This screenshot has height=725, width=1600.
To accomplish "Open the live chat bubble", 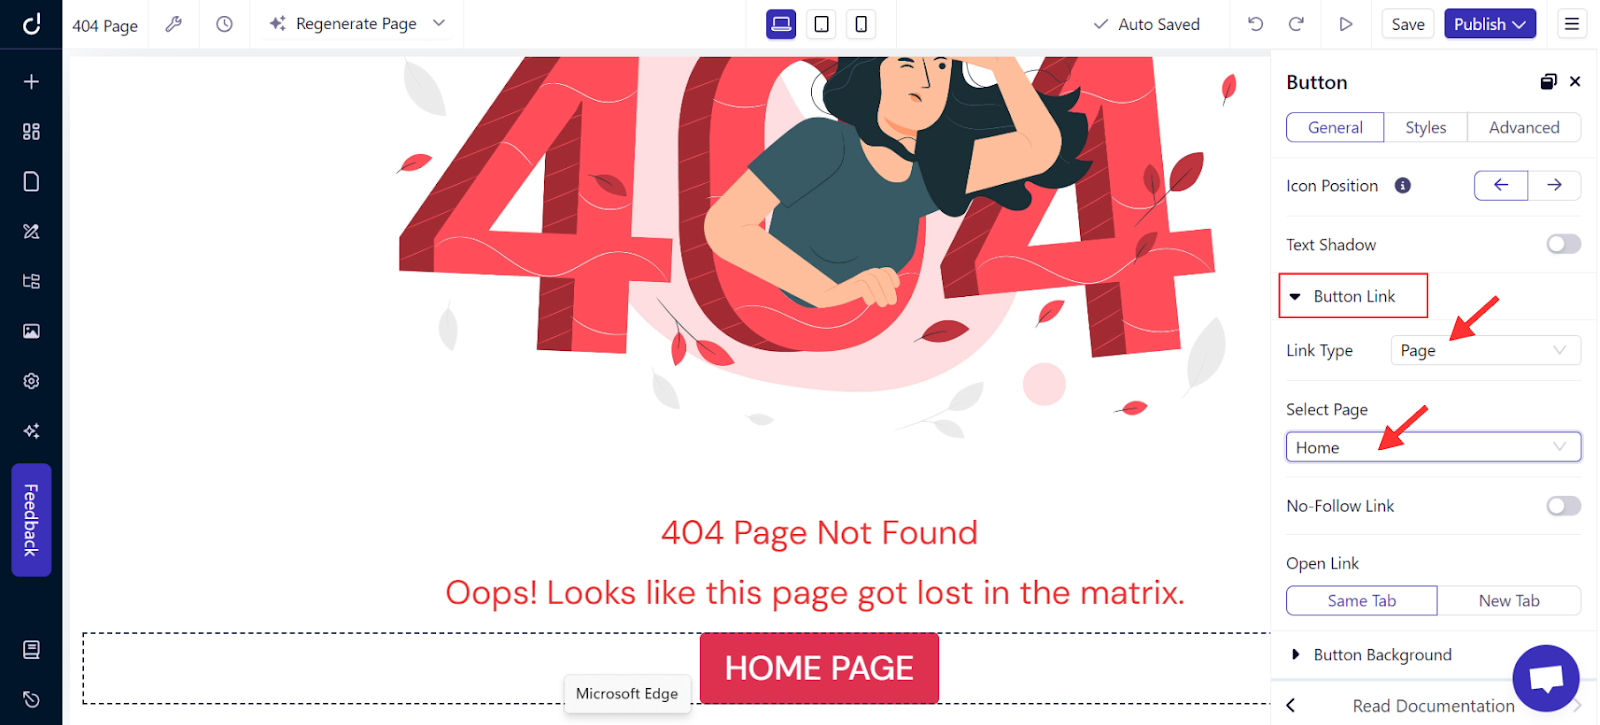I will tap(1546, 678).
